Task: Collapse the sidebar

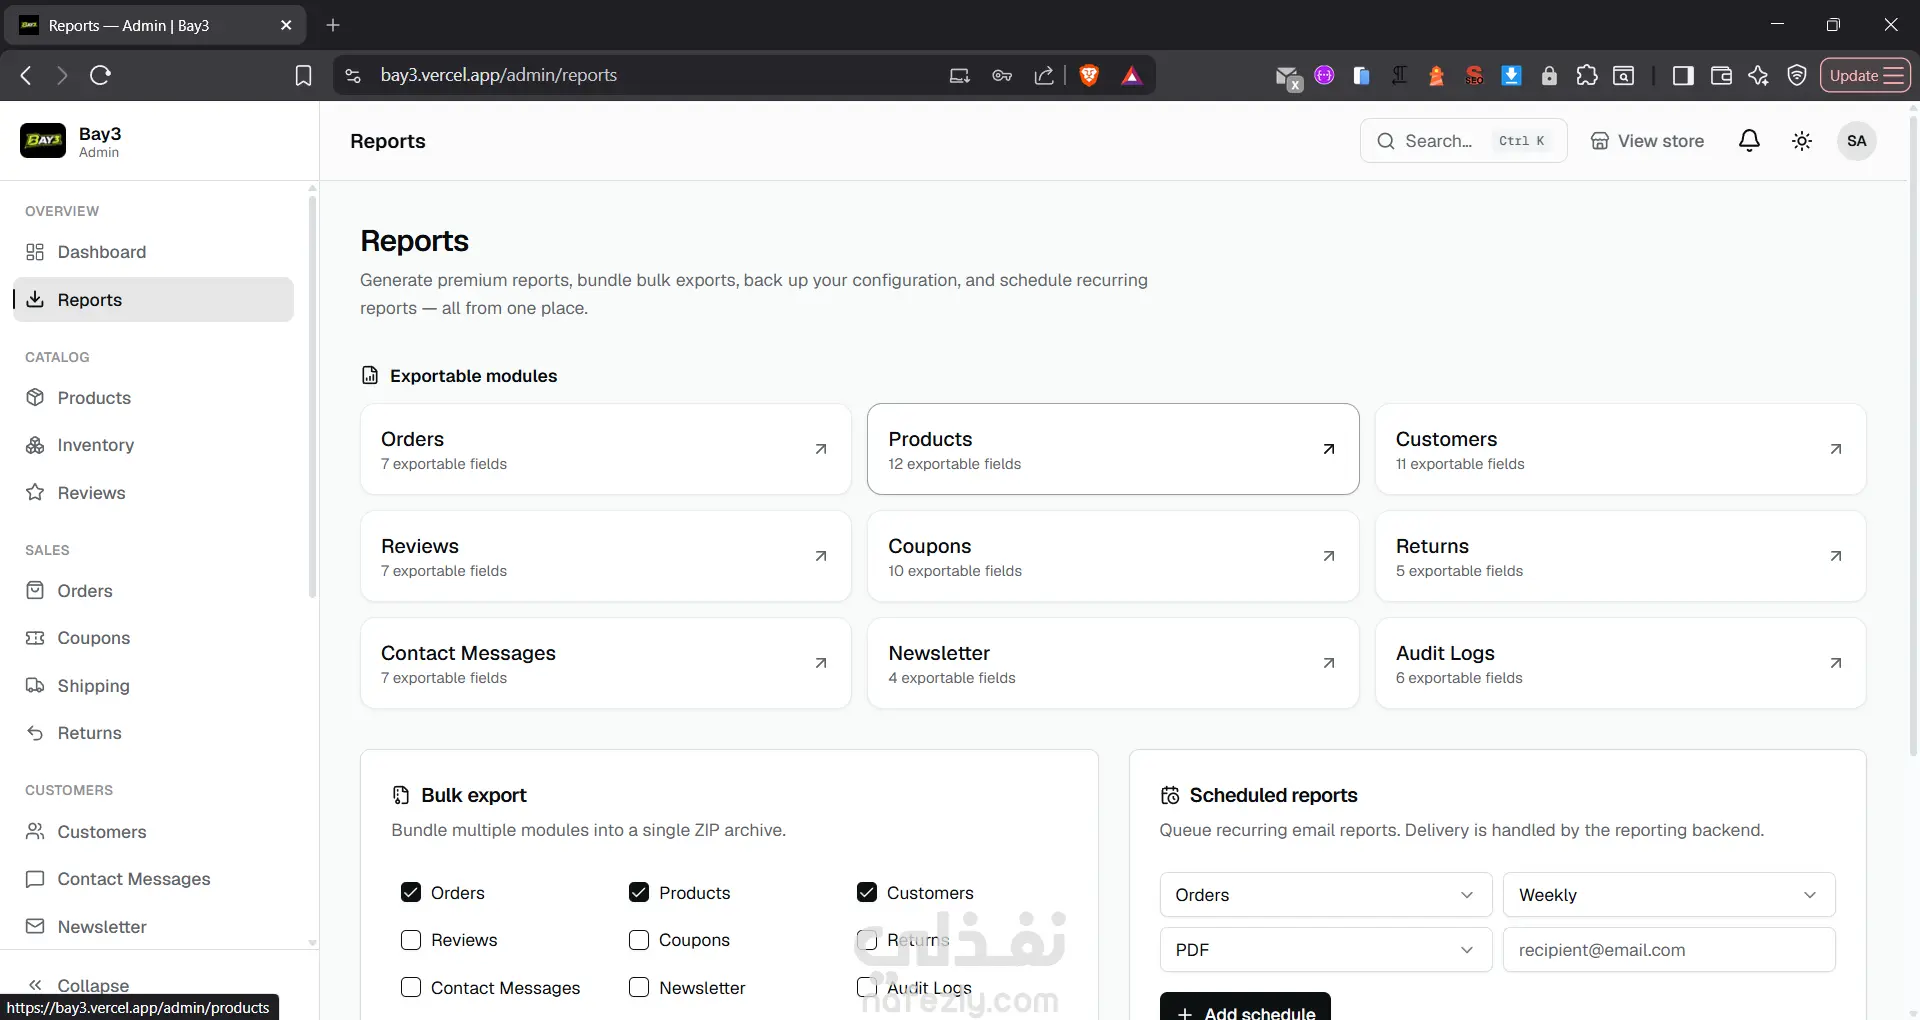Action: coord(80,986)
